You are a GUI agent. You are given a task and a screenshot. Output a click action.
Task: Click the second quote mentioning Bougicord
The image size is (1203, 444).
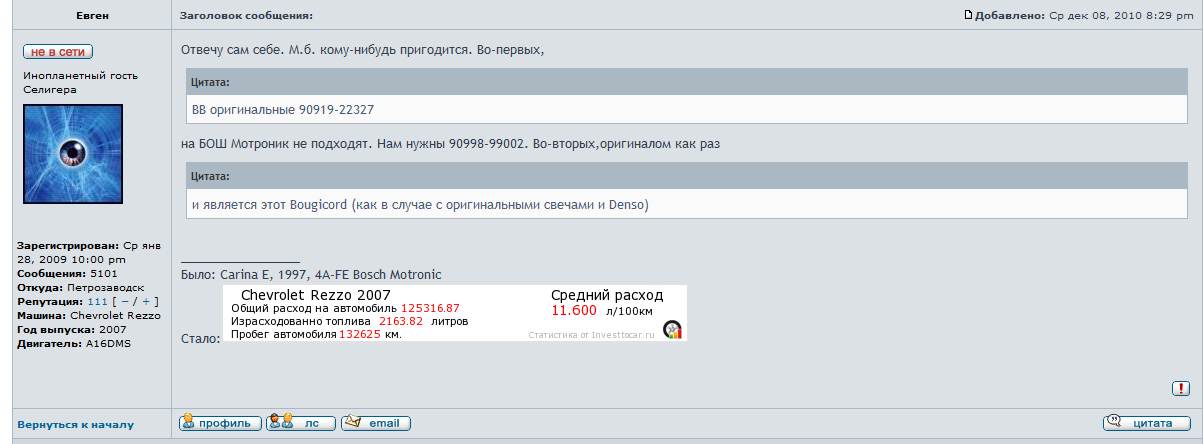point(420,204)
